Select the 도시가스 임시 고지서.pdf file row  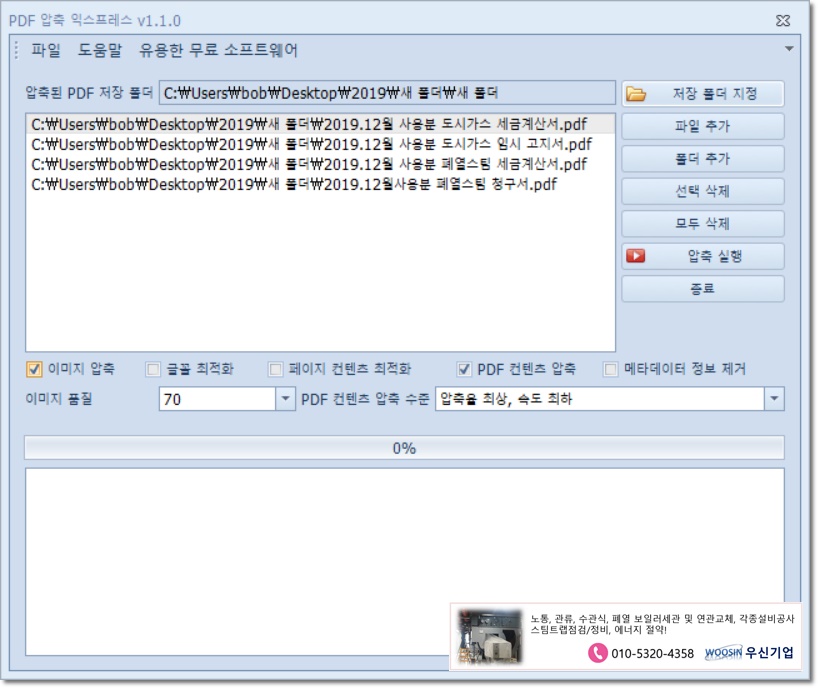320,144
